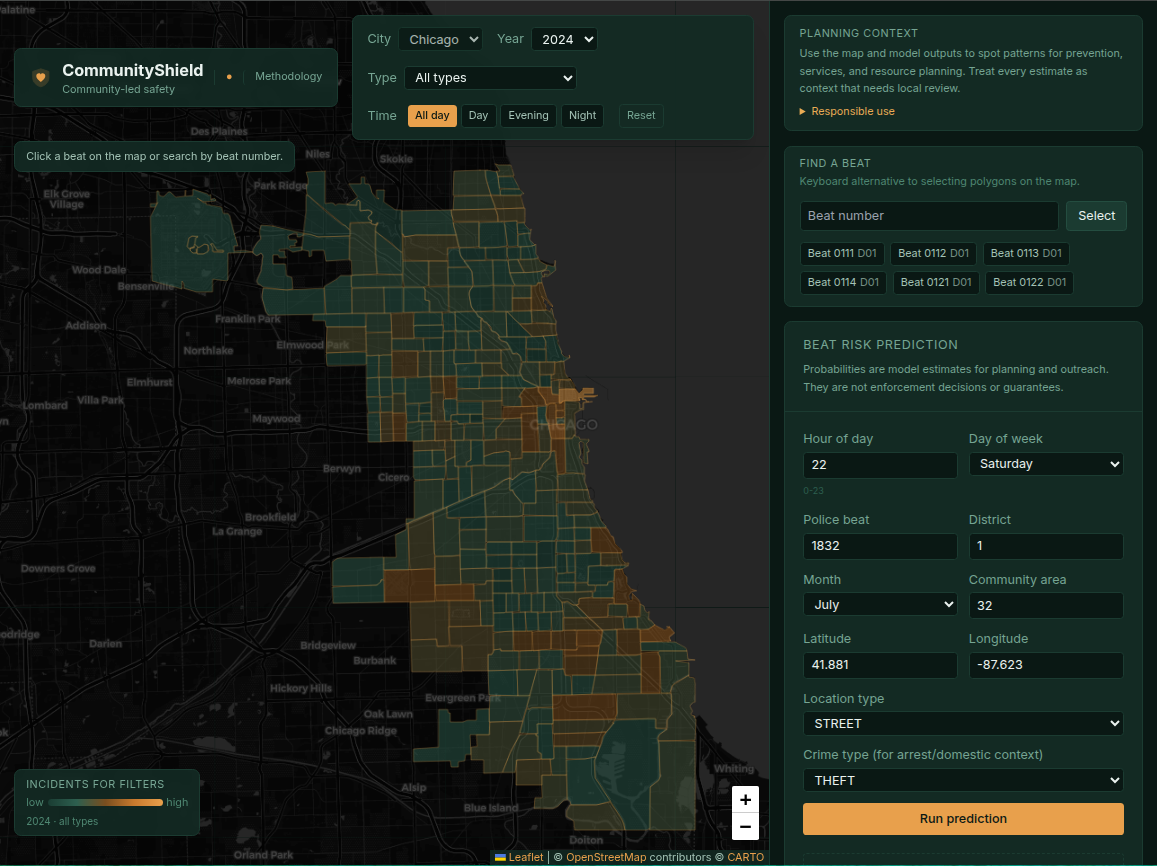Image resolution: width=1157 pixels, height=866 pixels.
Task: Run the beat risk prediction
Action: (x=963, y=819)
